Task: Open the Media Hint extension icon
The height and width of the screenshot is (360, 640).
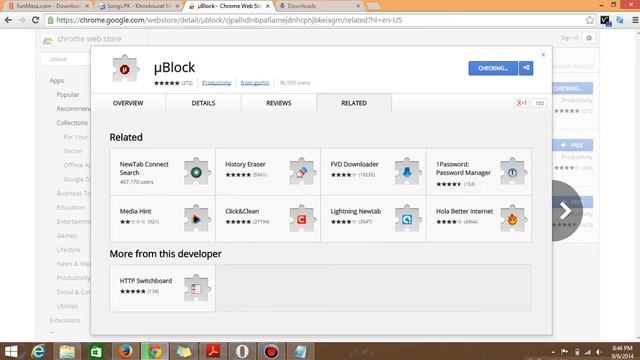Action: click(x=197, y=219)
